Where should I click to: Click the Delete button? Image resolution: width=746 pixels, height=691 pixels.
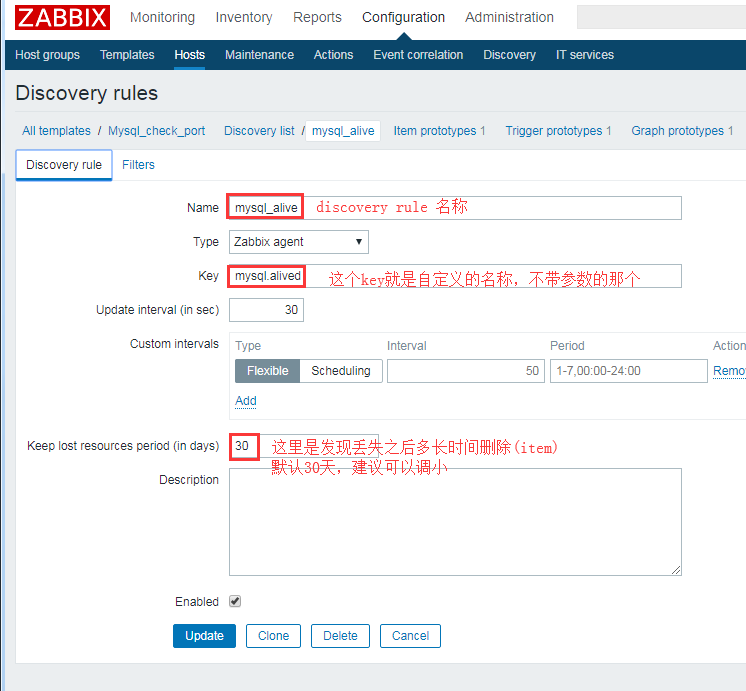tap(340, 636)
